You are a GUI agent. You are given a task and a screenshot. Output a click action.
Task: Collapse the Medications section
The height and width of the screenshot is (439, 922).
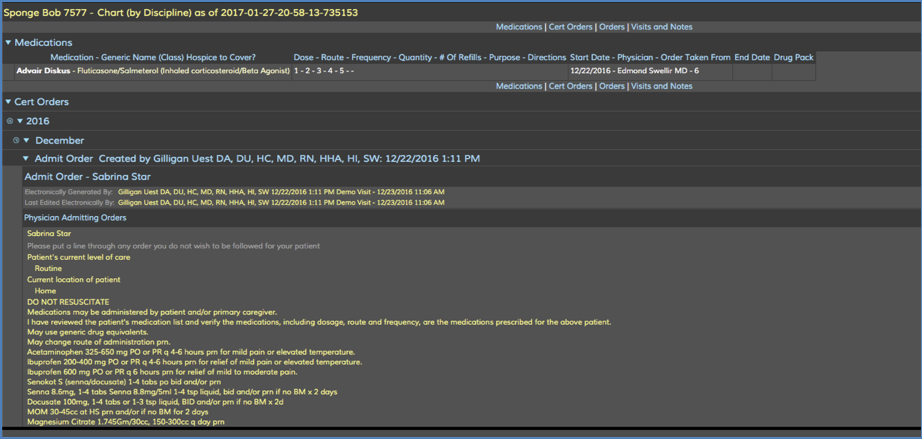tap(8, 42)
